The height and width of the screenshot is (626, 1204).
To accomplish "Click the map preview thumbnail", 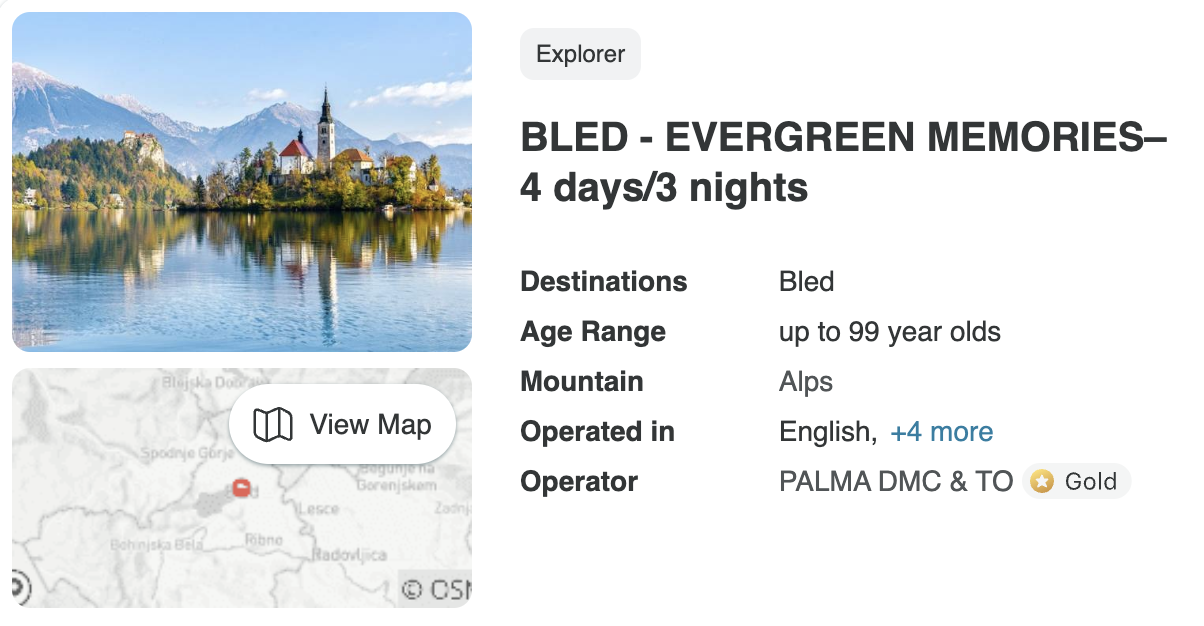I will coord(242,488).
